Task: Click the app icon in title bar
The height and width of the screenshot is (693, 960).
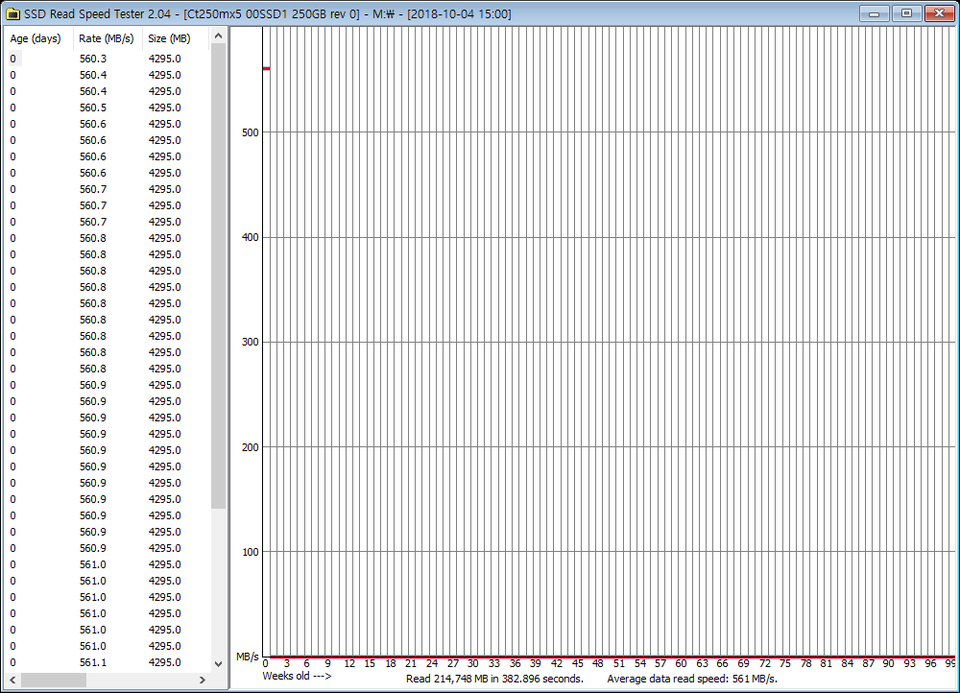Action: tap(12, 13)
